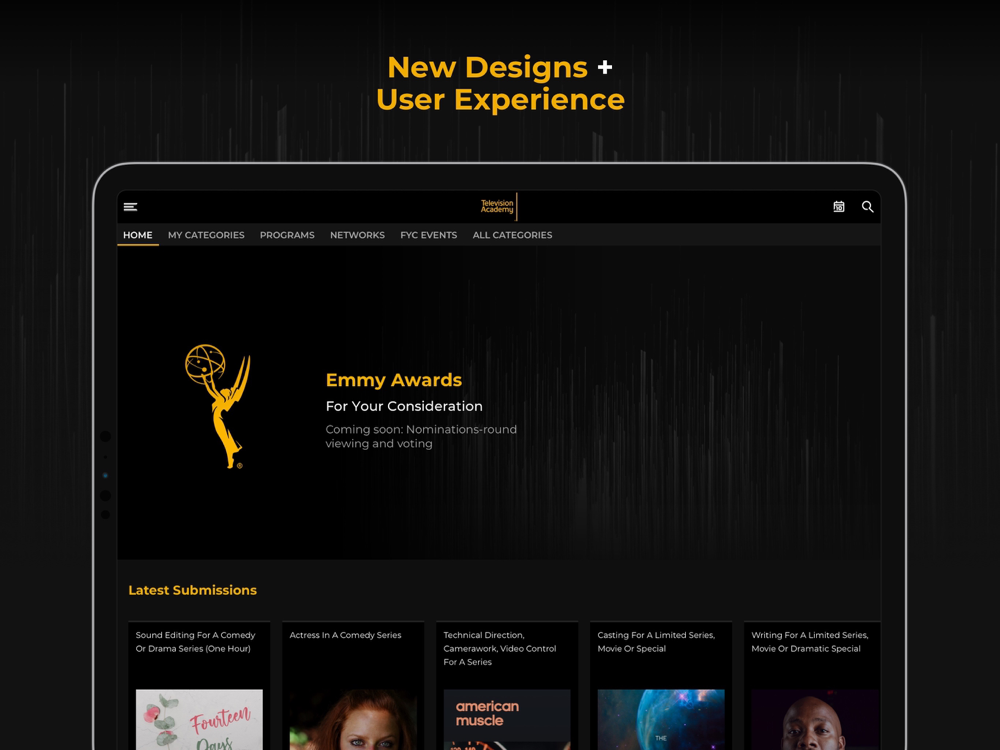
Task: Select the red-haired woman poster thumbnail
Action: 353,719
